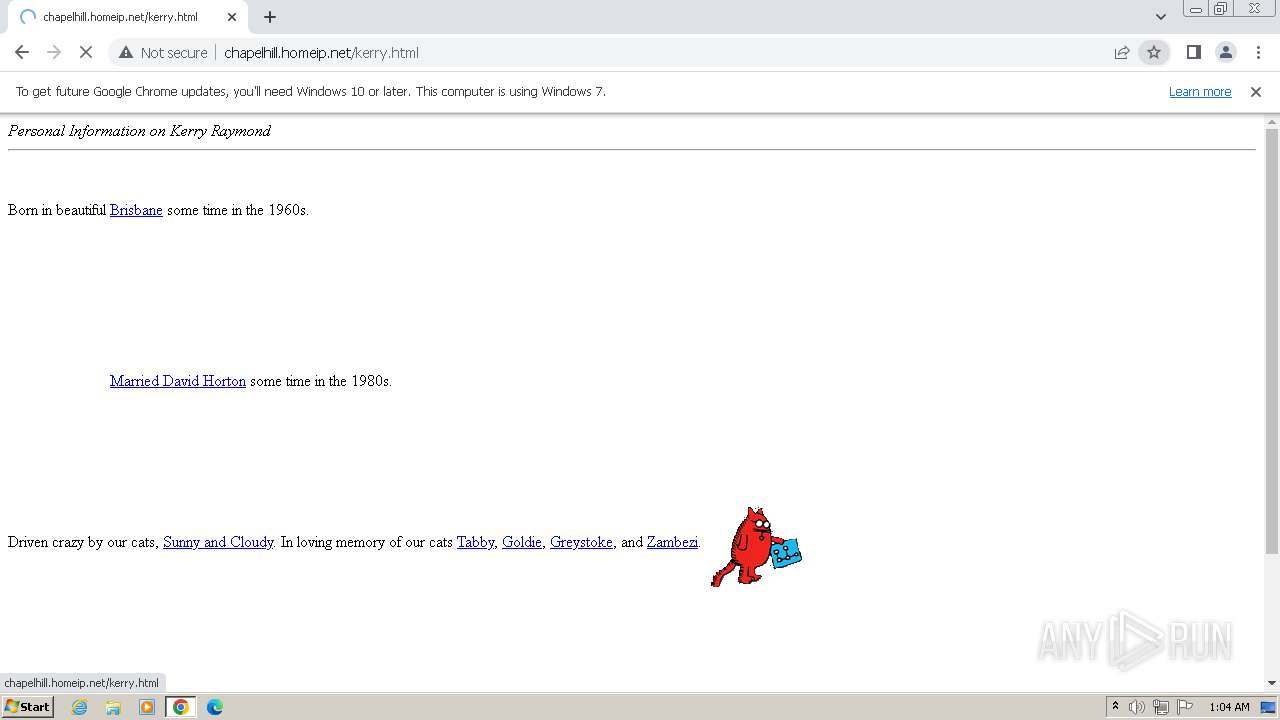
Task: Open a new tab
Action: pos(270,17)
